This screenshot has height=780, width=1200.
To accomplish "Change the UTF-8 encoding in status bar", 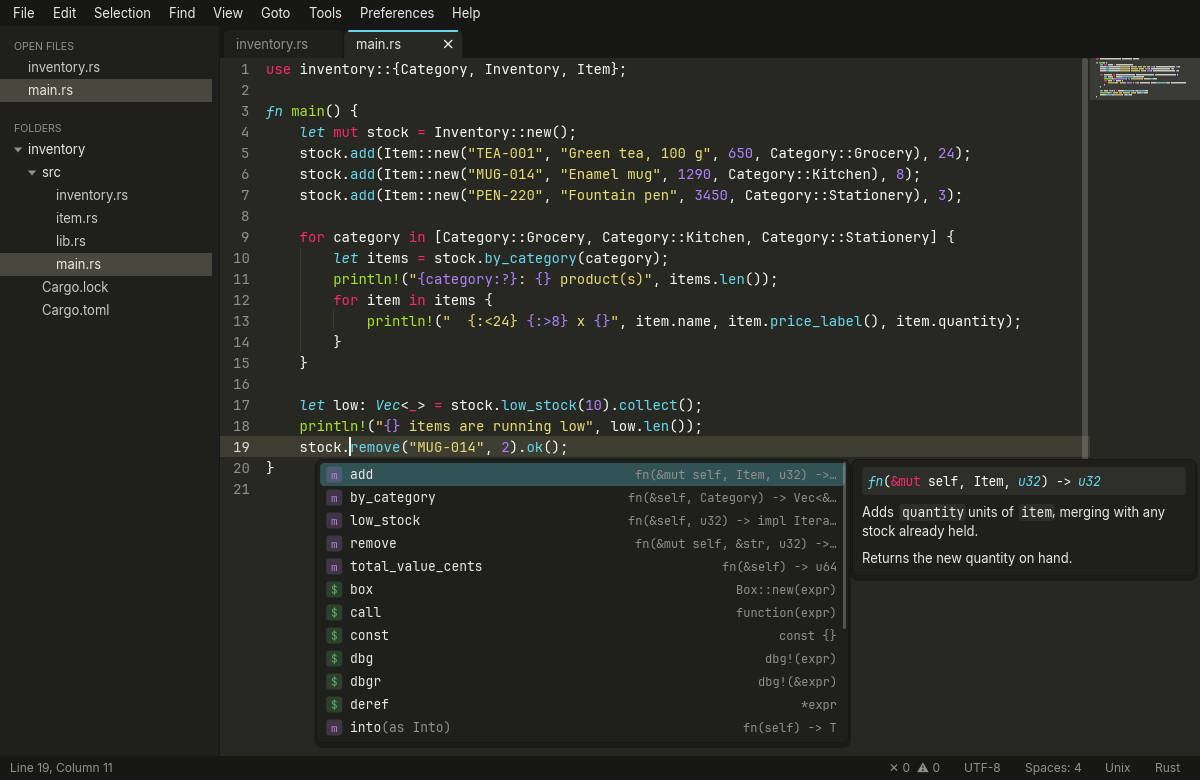I will click(x=982, y=768).
